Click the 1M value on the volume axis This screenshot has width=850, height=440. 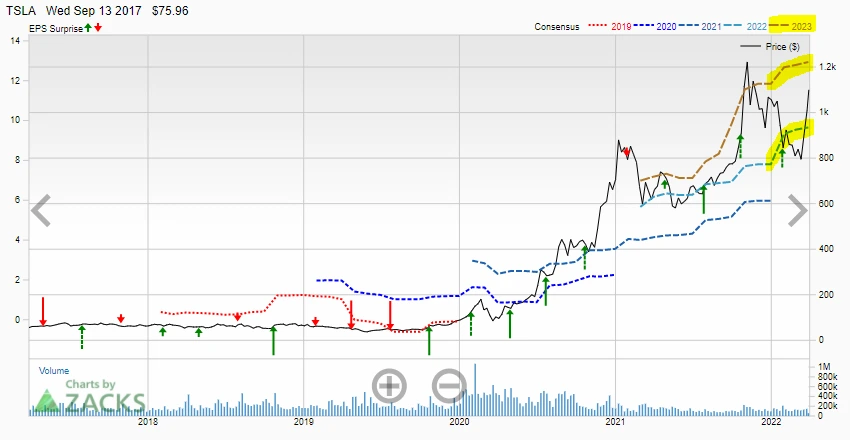click(x=824, y=366)
